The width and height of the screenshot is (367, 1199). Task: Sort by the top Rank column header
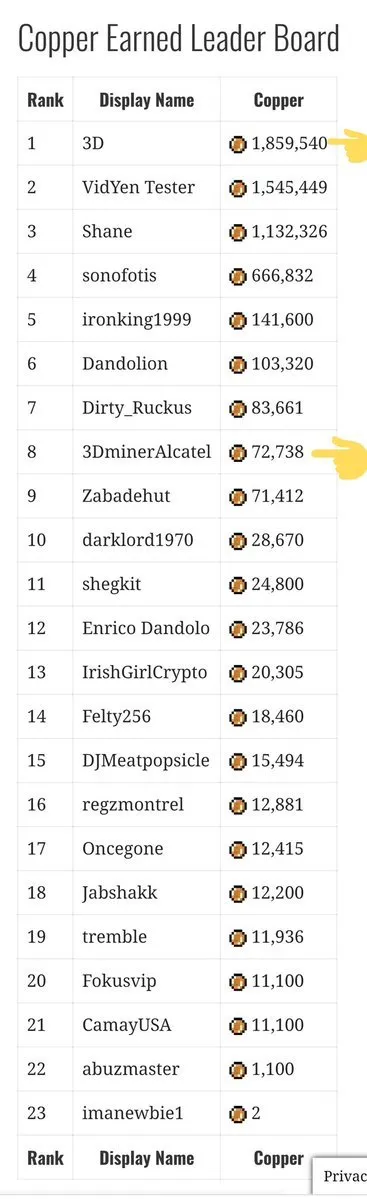click(x=45, y=100)
